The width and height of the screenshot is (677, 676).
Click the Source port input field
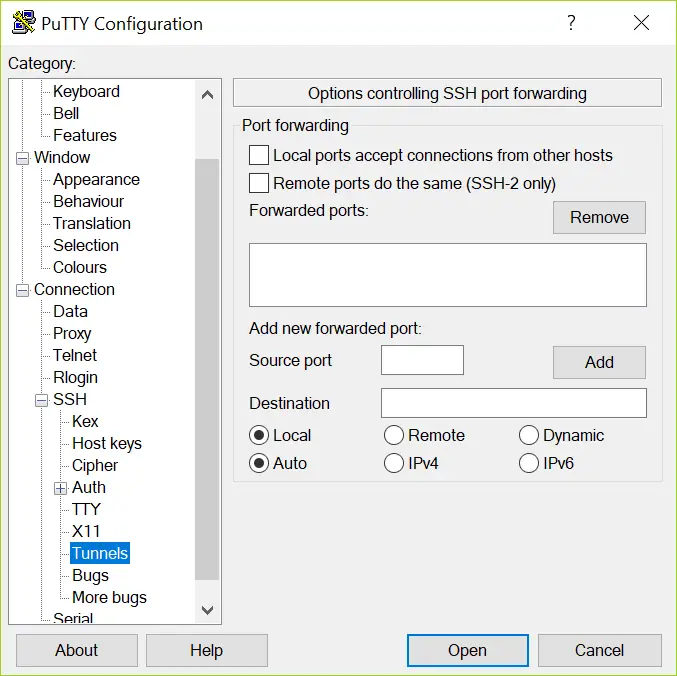422,360
